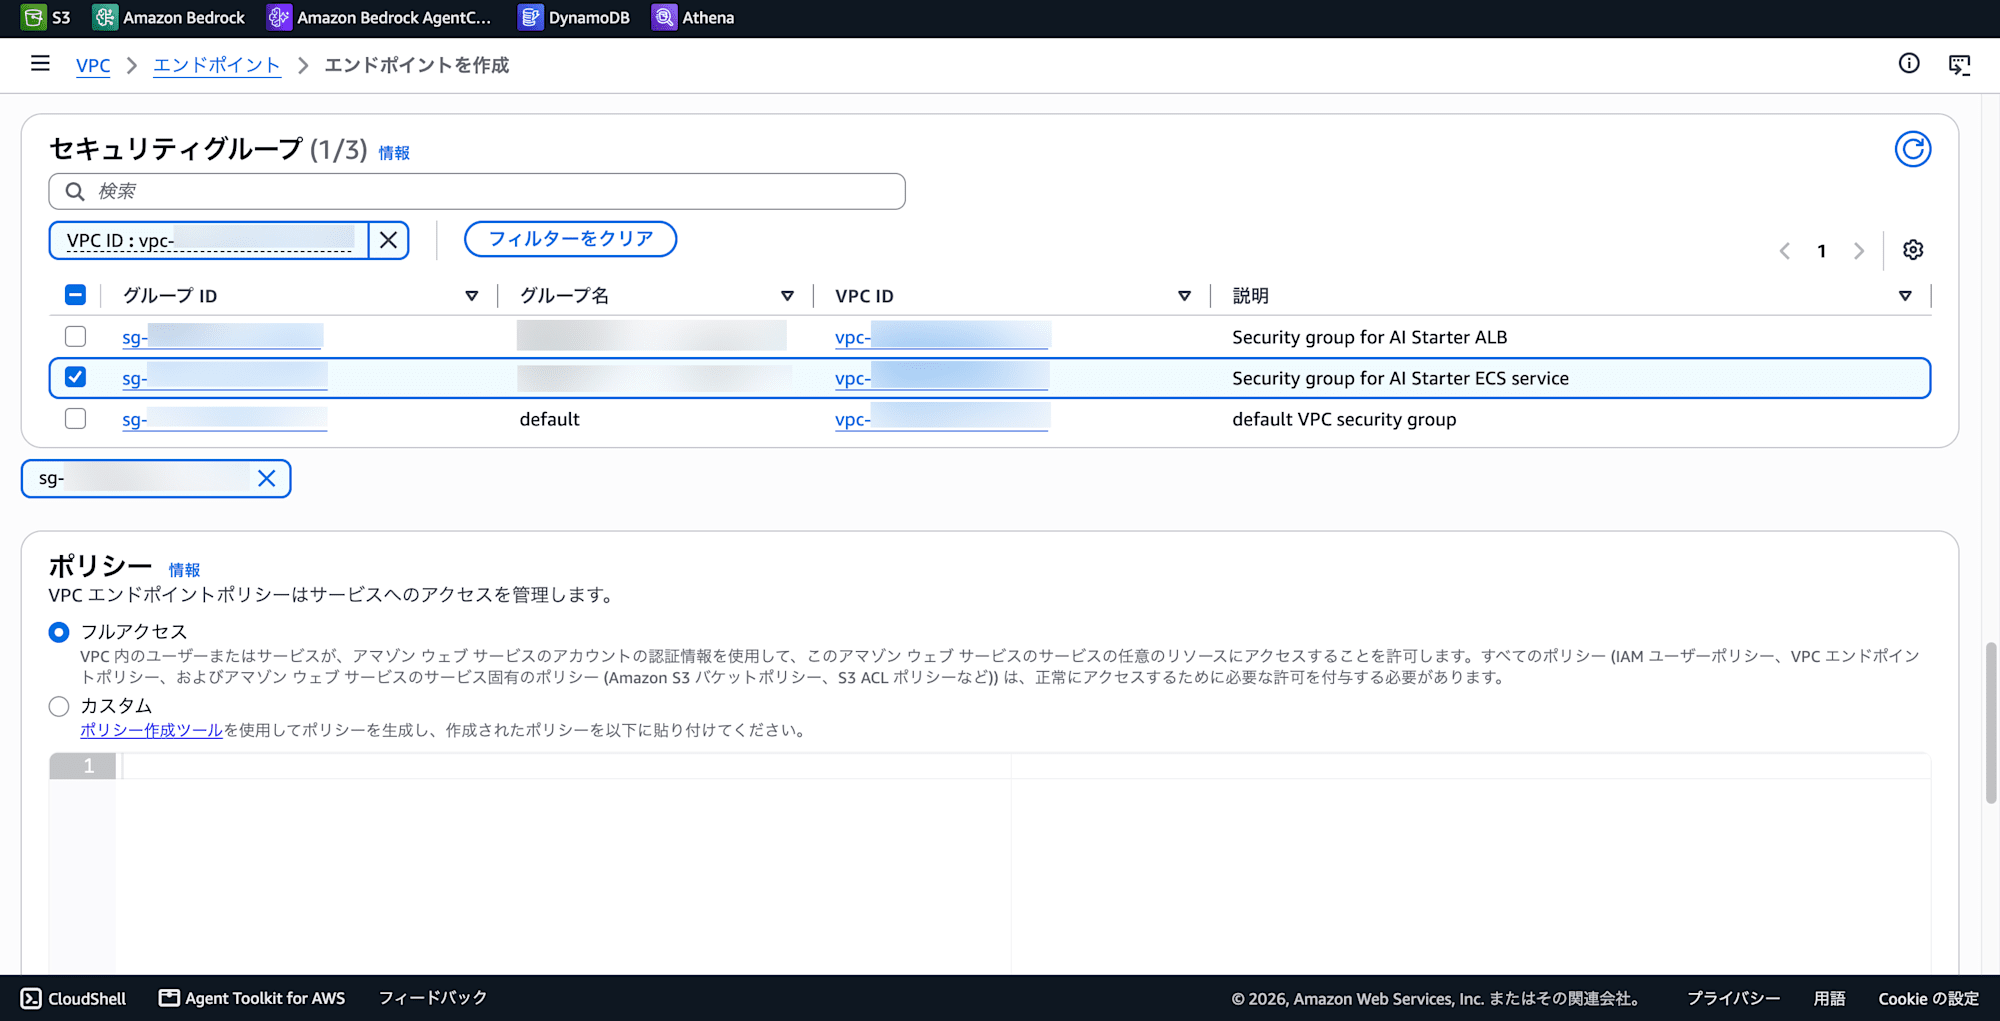Click the VPC ID filter token

209,240
